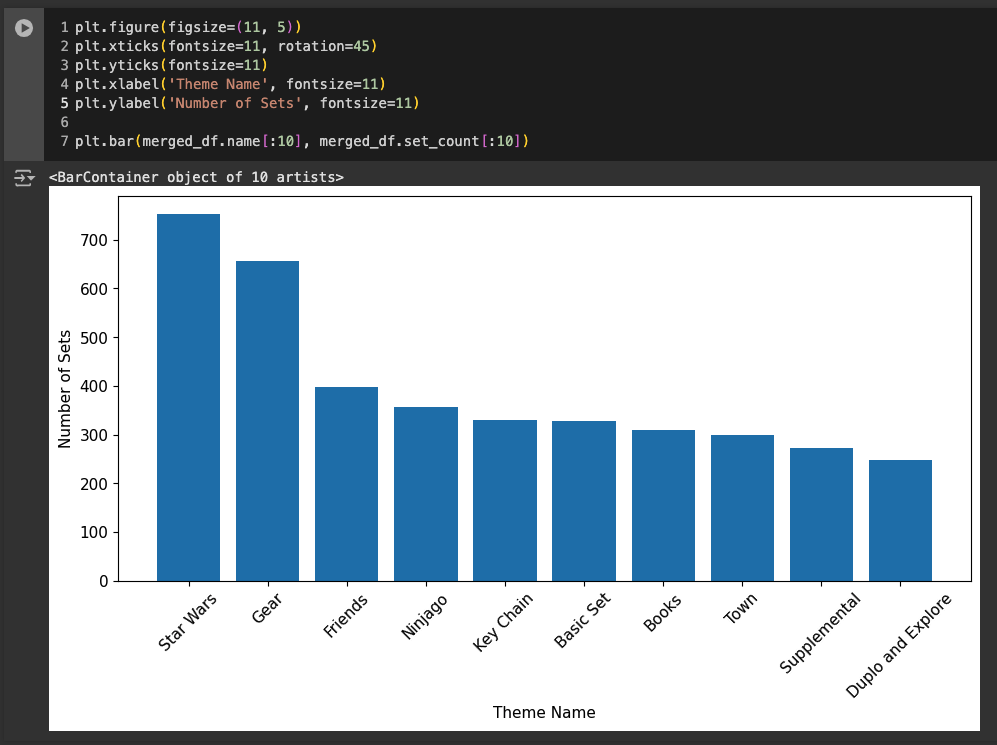
Task: Click the BarContainer output text
Action: click(x=196, y=177)
